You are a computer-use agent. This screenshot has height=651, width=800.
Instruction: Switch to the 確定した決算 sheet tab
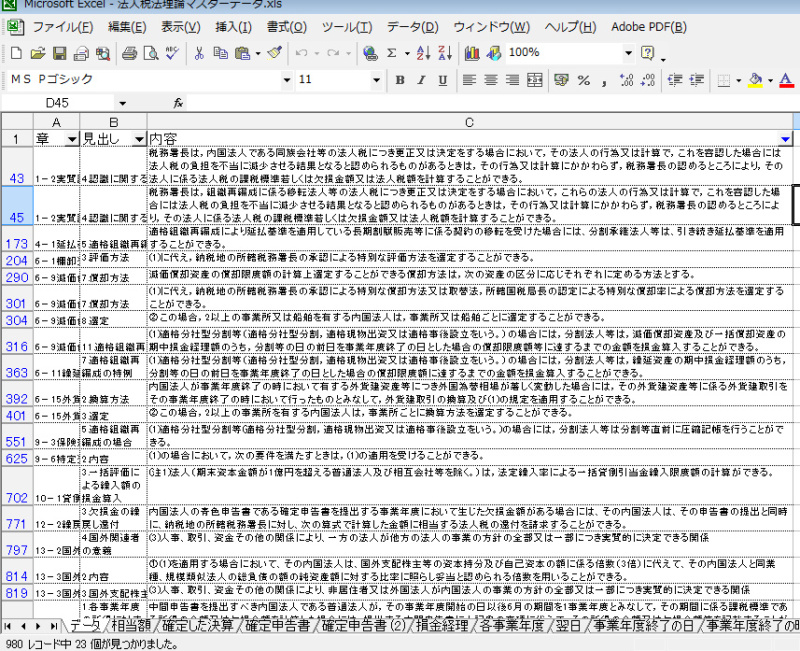pyautogui.click(x=198, y=625)
